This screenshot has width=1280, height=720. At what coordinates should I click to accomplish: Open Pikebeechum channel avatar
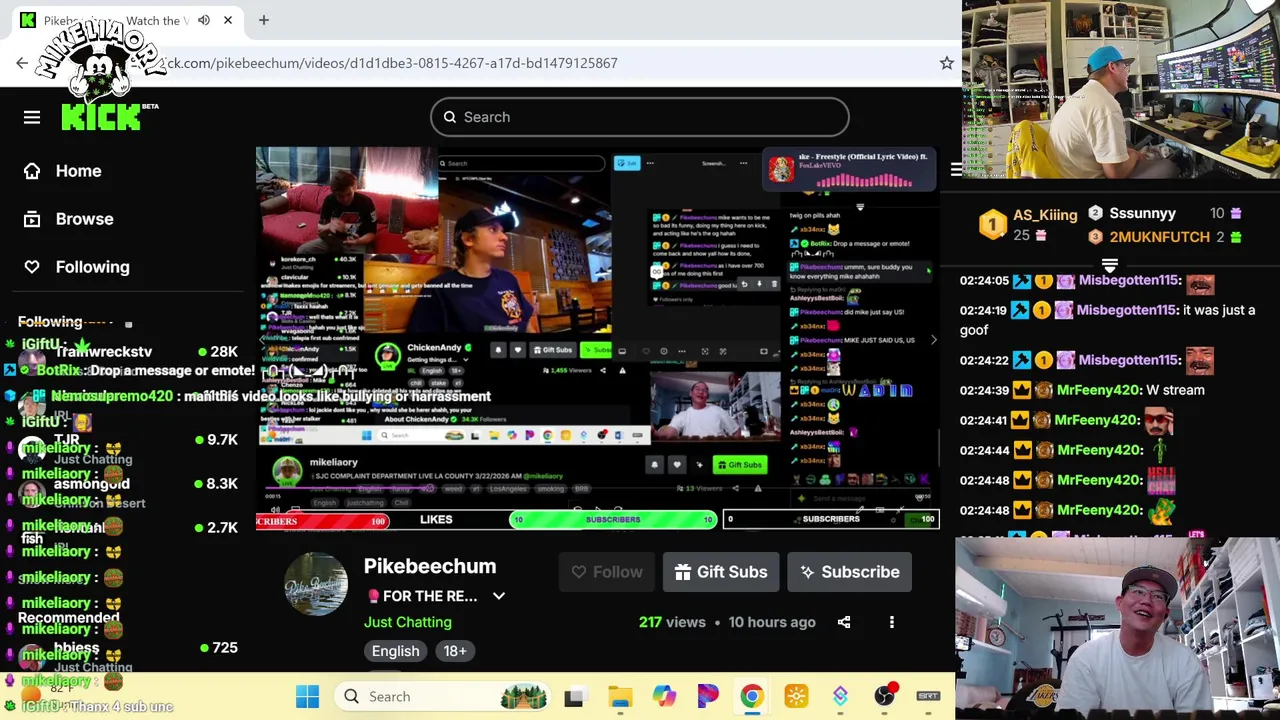pos(316,584)
